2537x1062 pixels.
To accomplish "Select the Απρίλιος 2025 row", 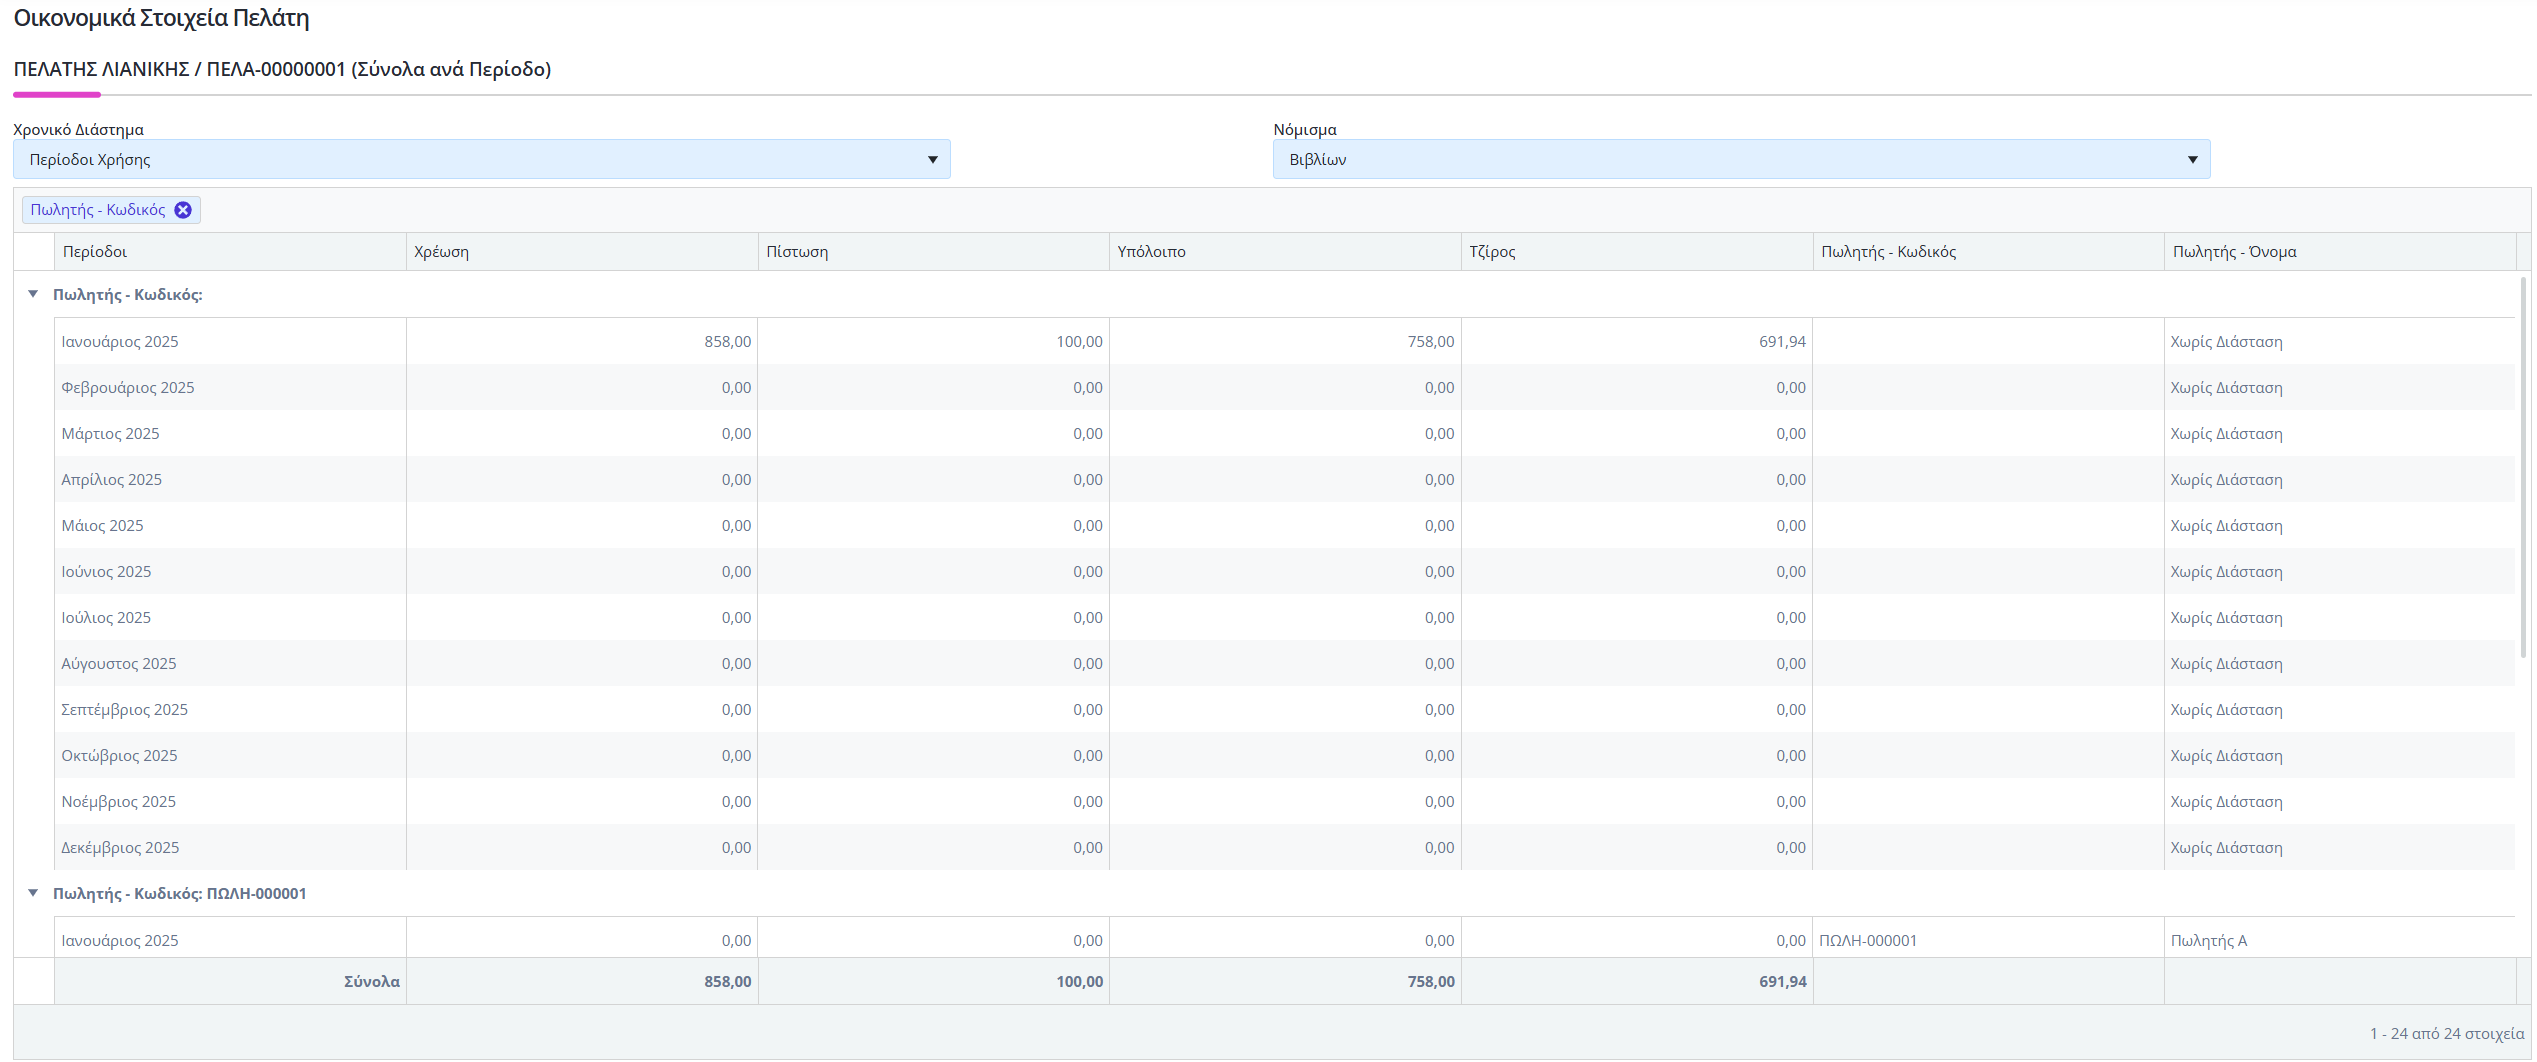I will point(1284,480).
